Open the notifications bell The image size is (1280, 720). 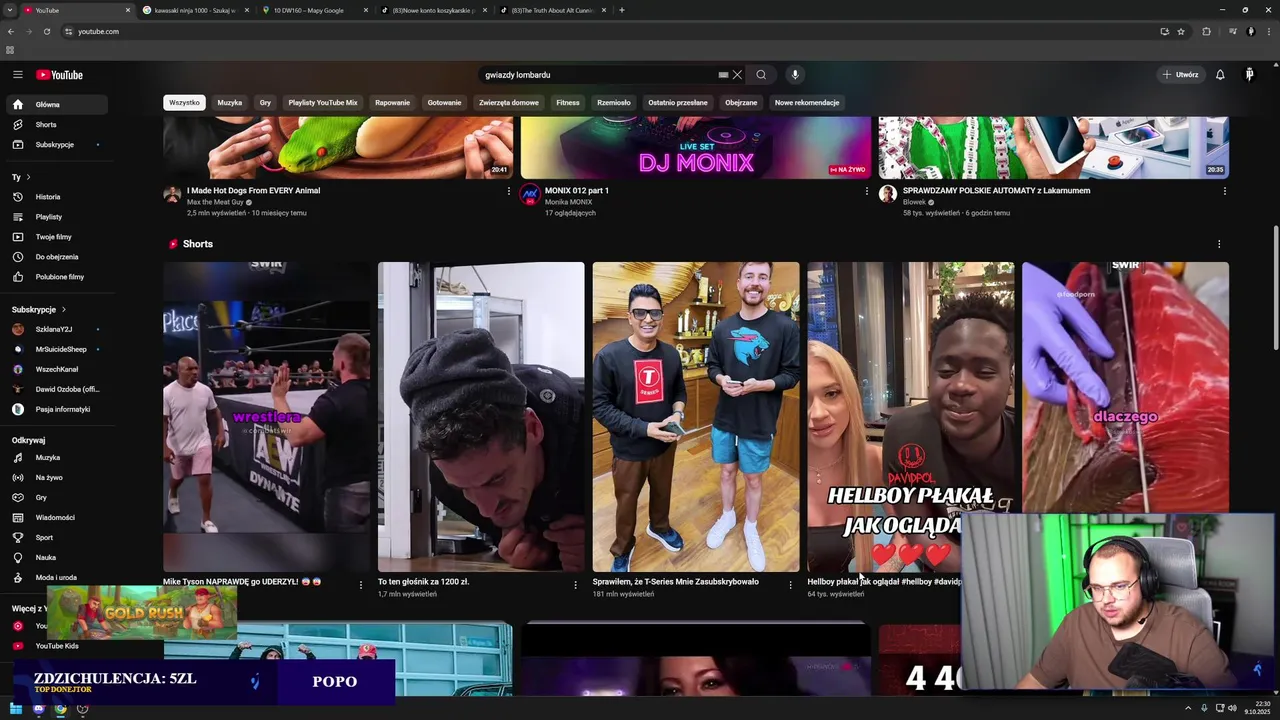[x=1220, y=75]
